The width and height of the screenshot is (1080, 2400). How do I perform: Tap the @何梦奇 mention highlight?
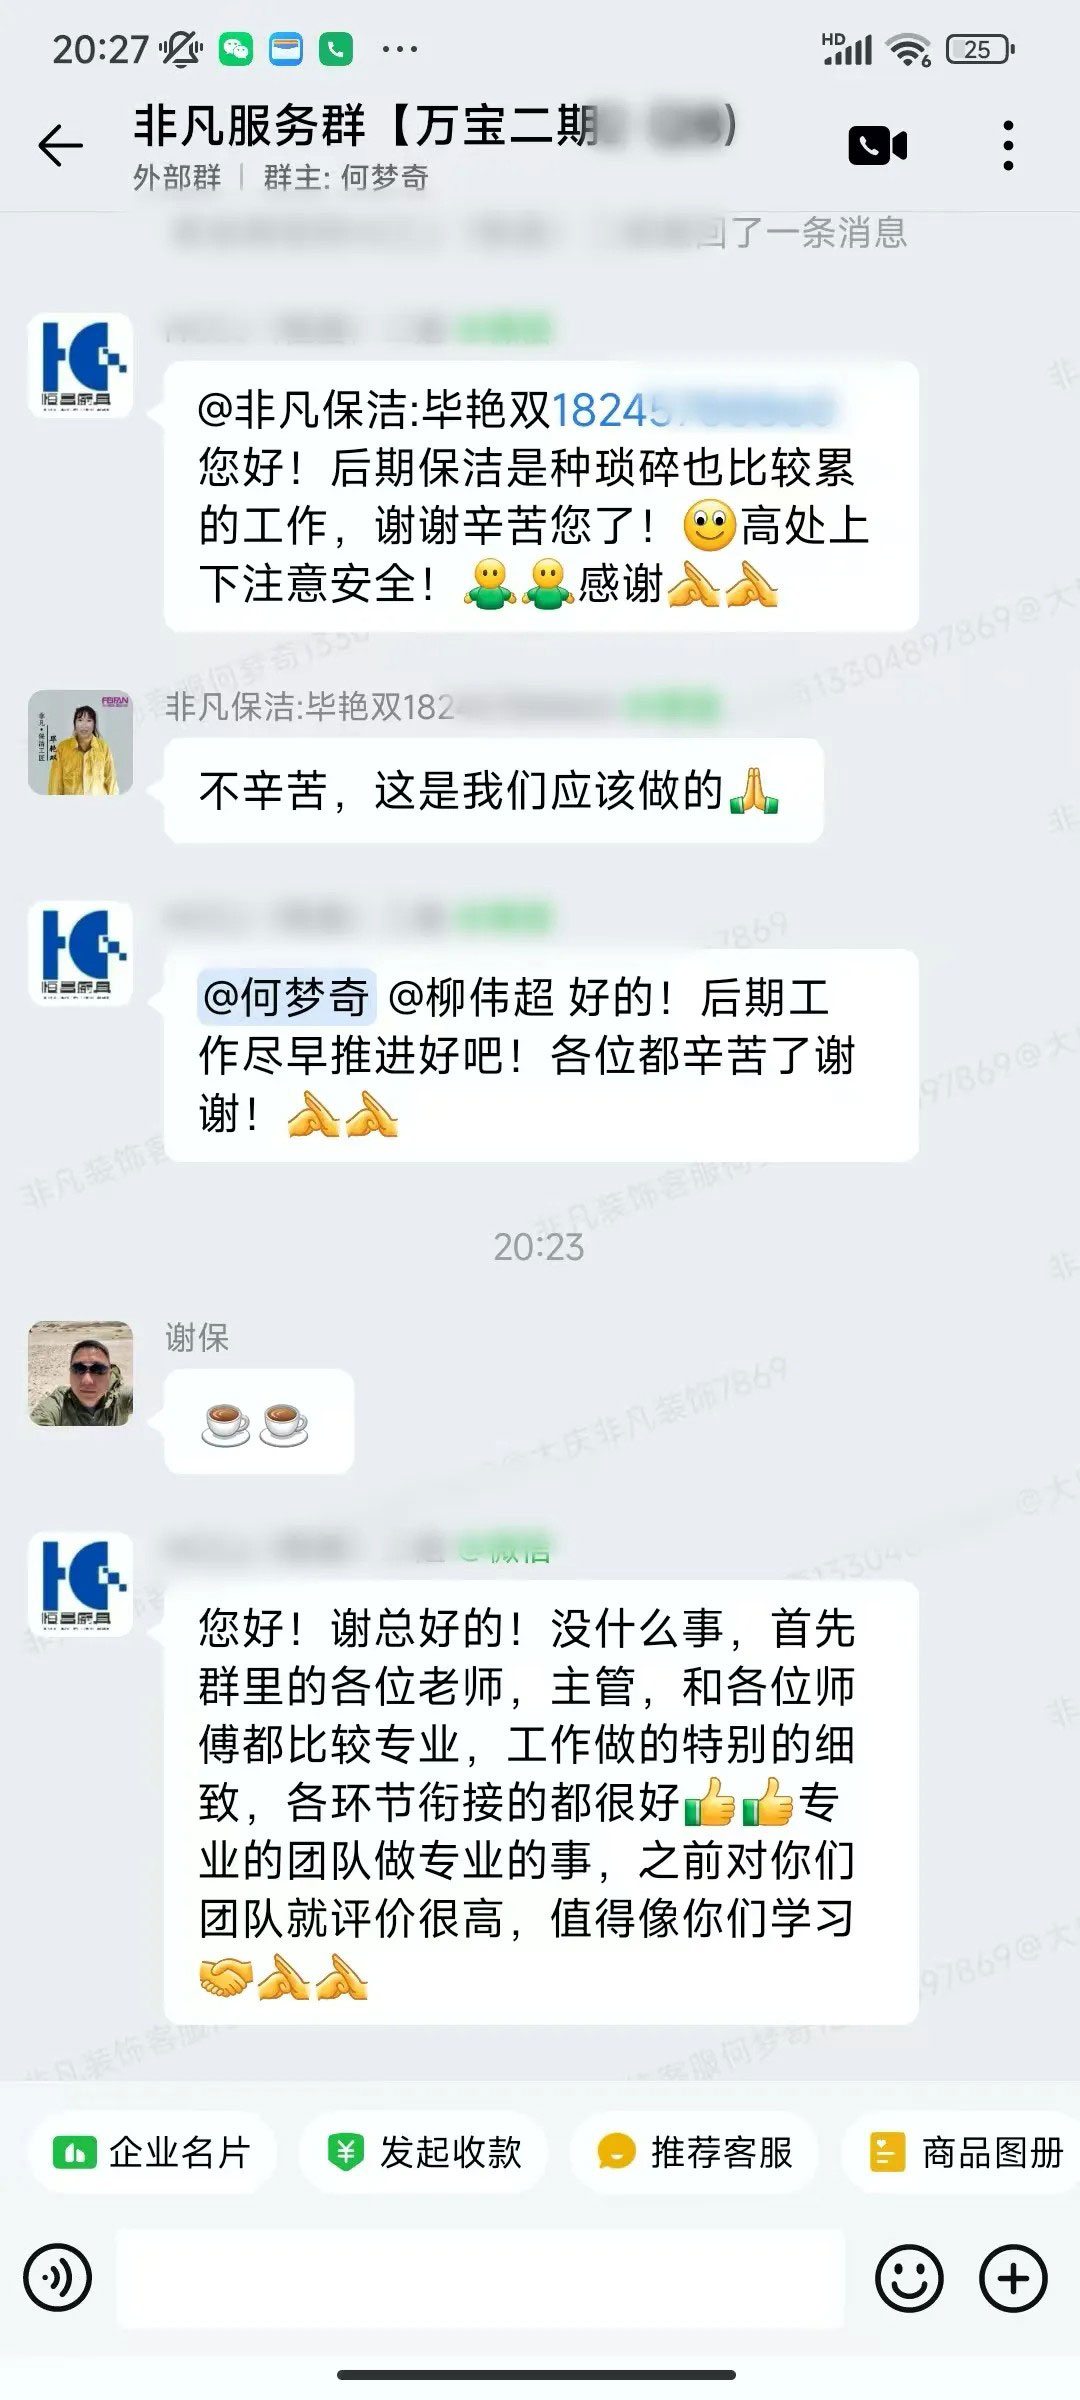tap(287, 997)
